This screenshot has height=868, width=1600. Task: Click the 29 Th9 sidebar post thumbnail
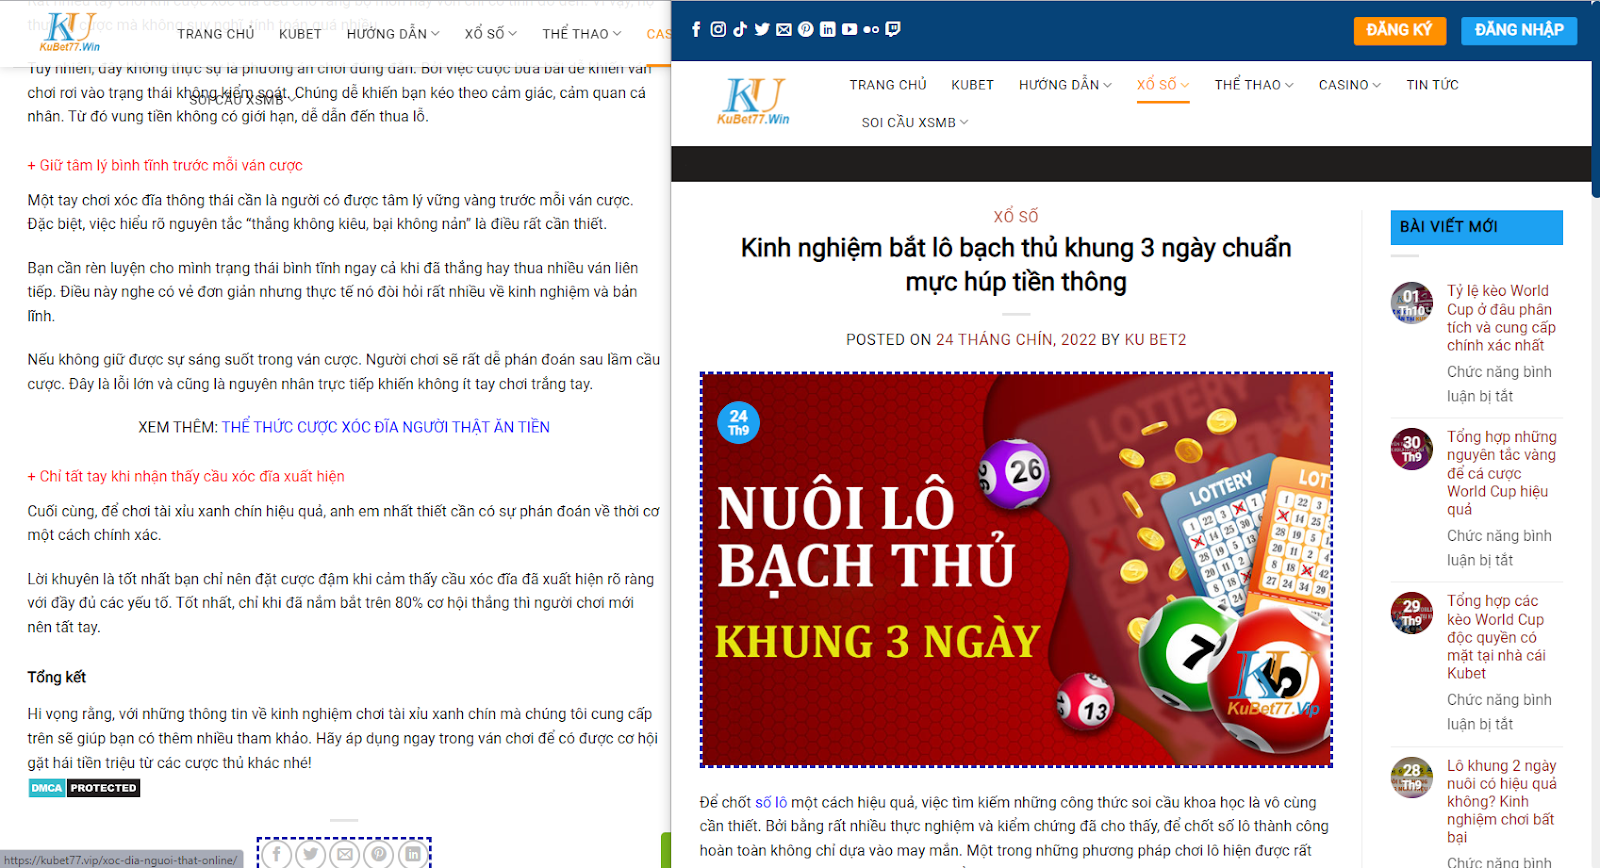coord(1412,612)
